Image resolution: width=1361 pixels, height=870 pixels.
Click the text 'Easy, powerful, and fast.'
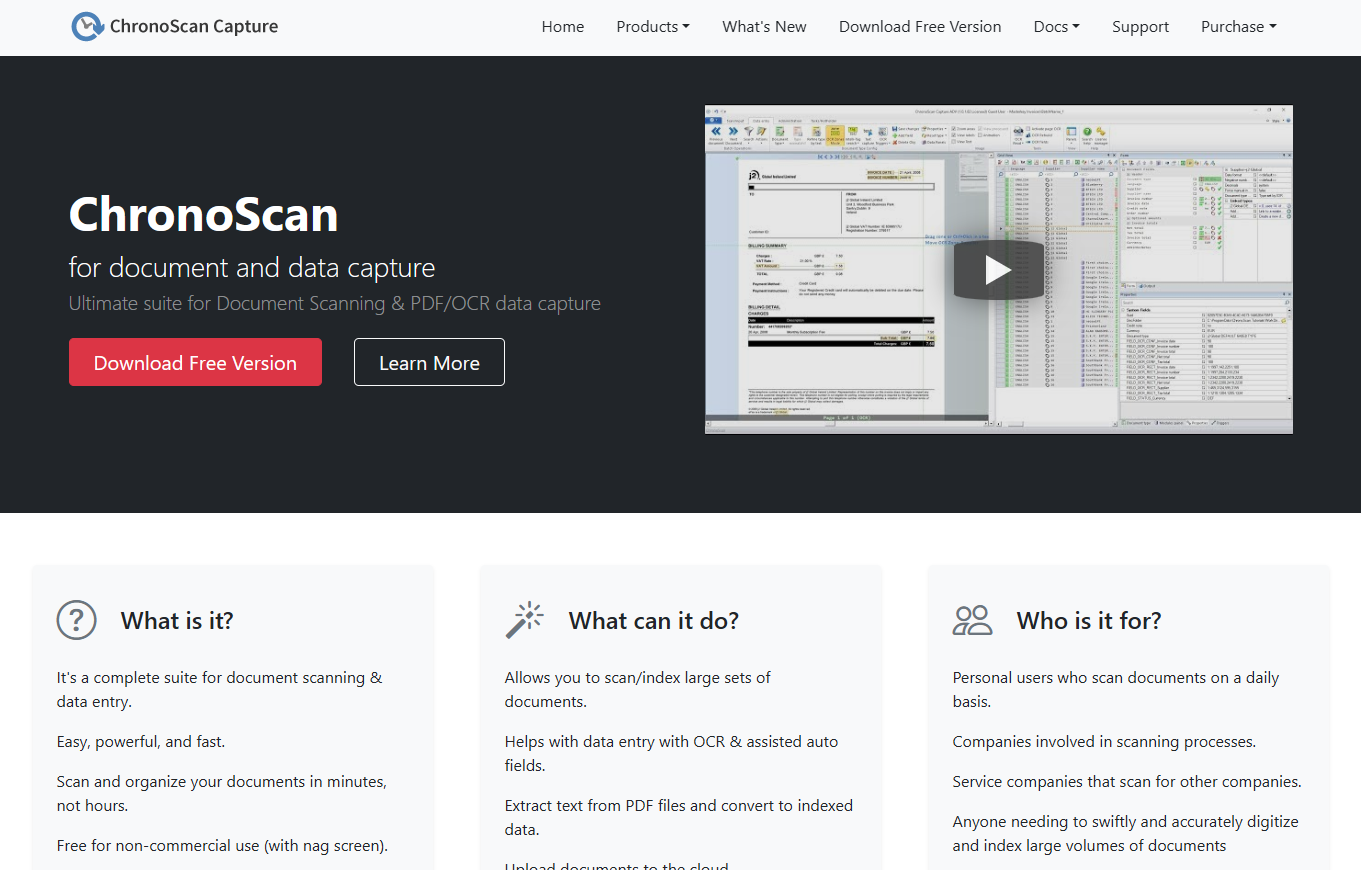(x=141, y=742)
